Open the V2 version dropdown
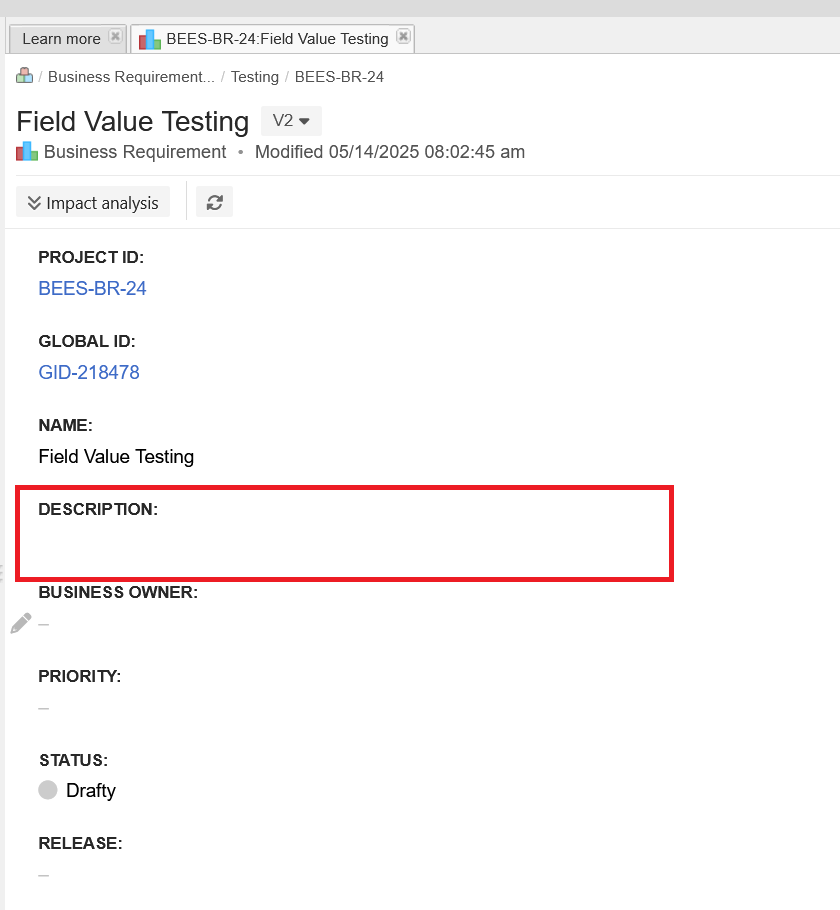This screenshot has width=840, height=910. (291, 121)
